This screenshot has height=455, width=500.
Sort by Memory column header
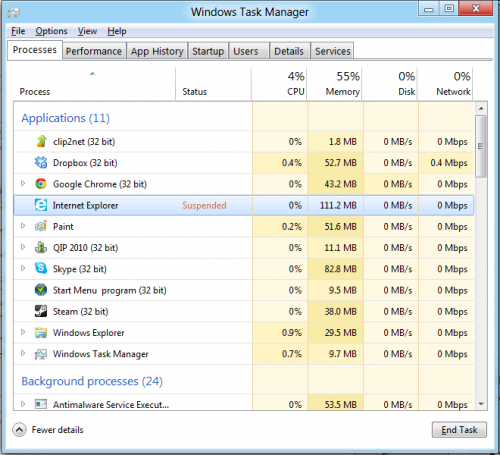pos(335,84)
